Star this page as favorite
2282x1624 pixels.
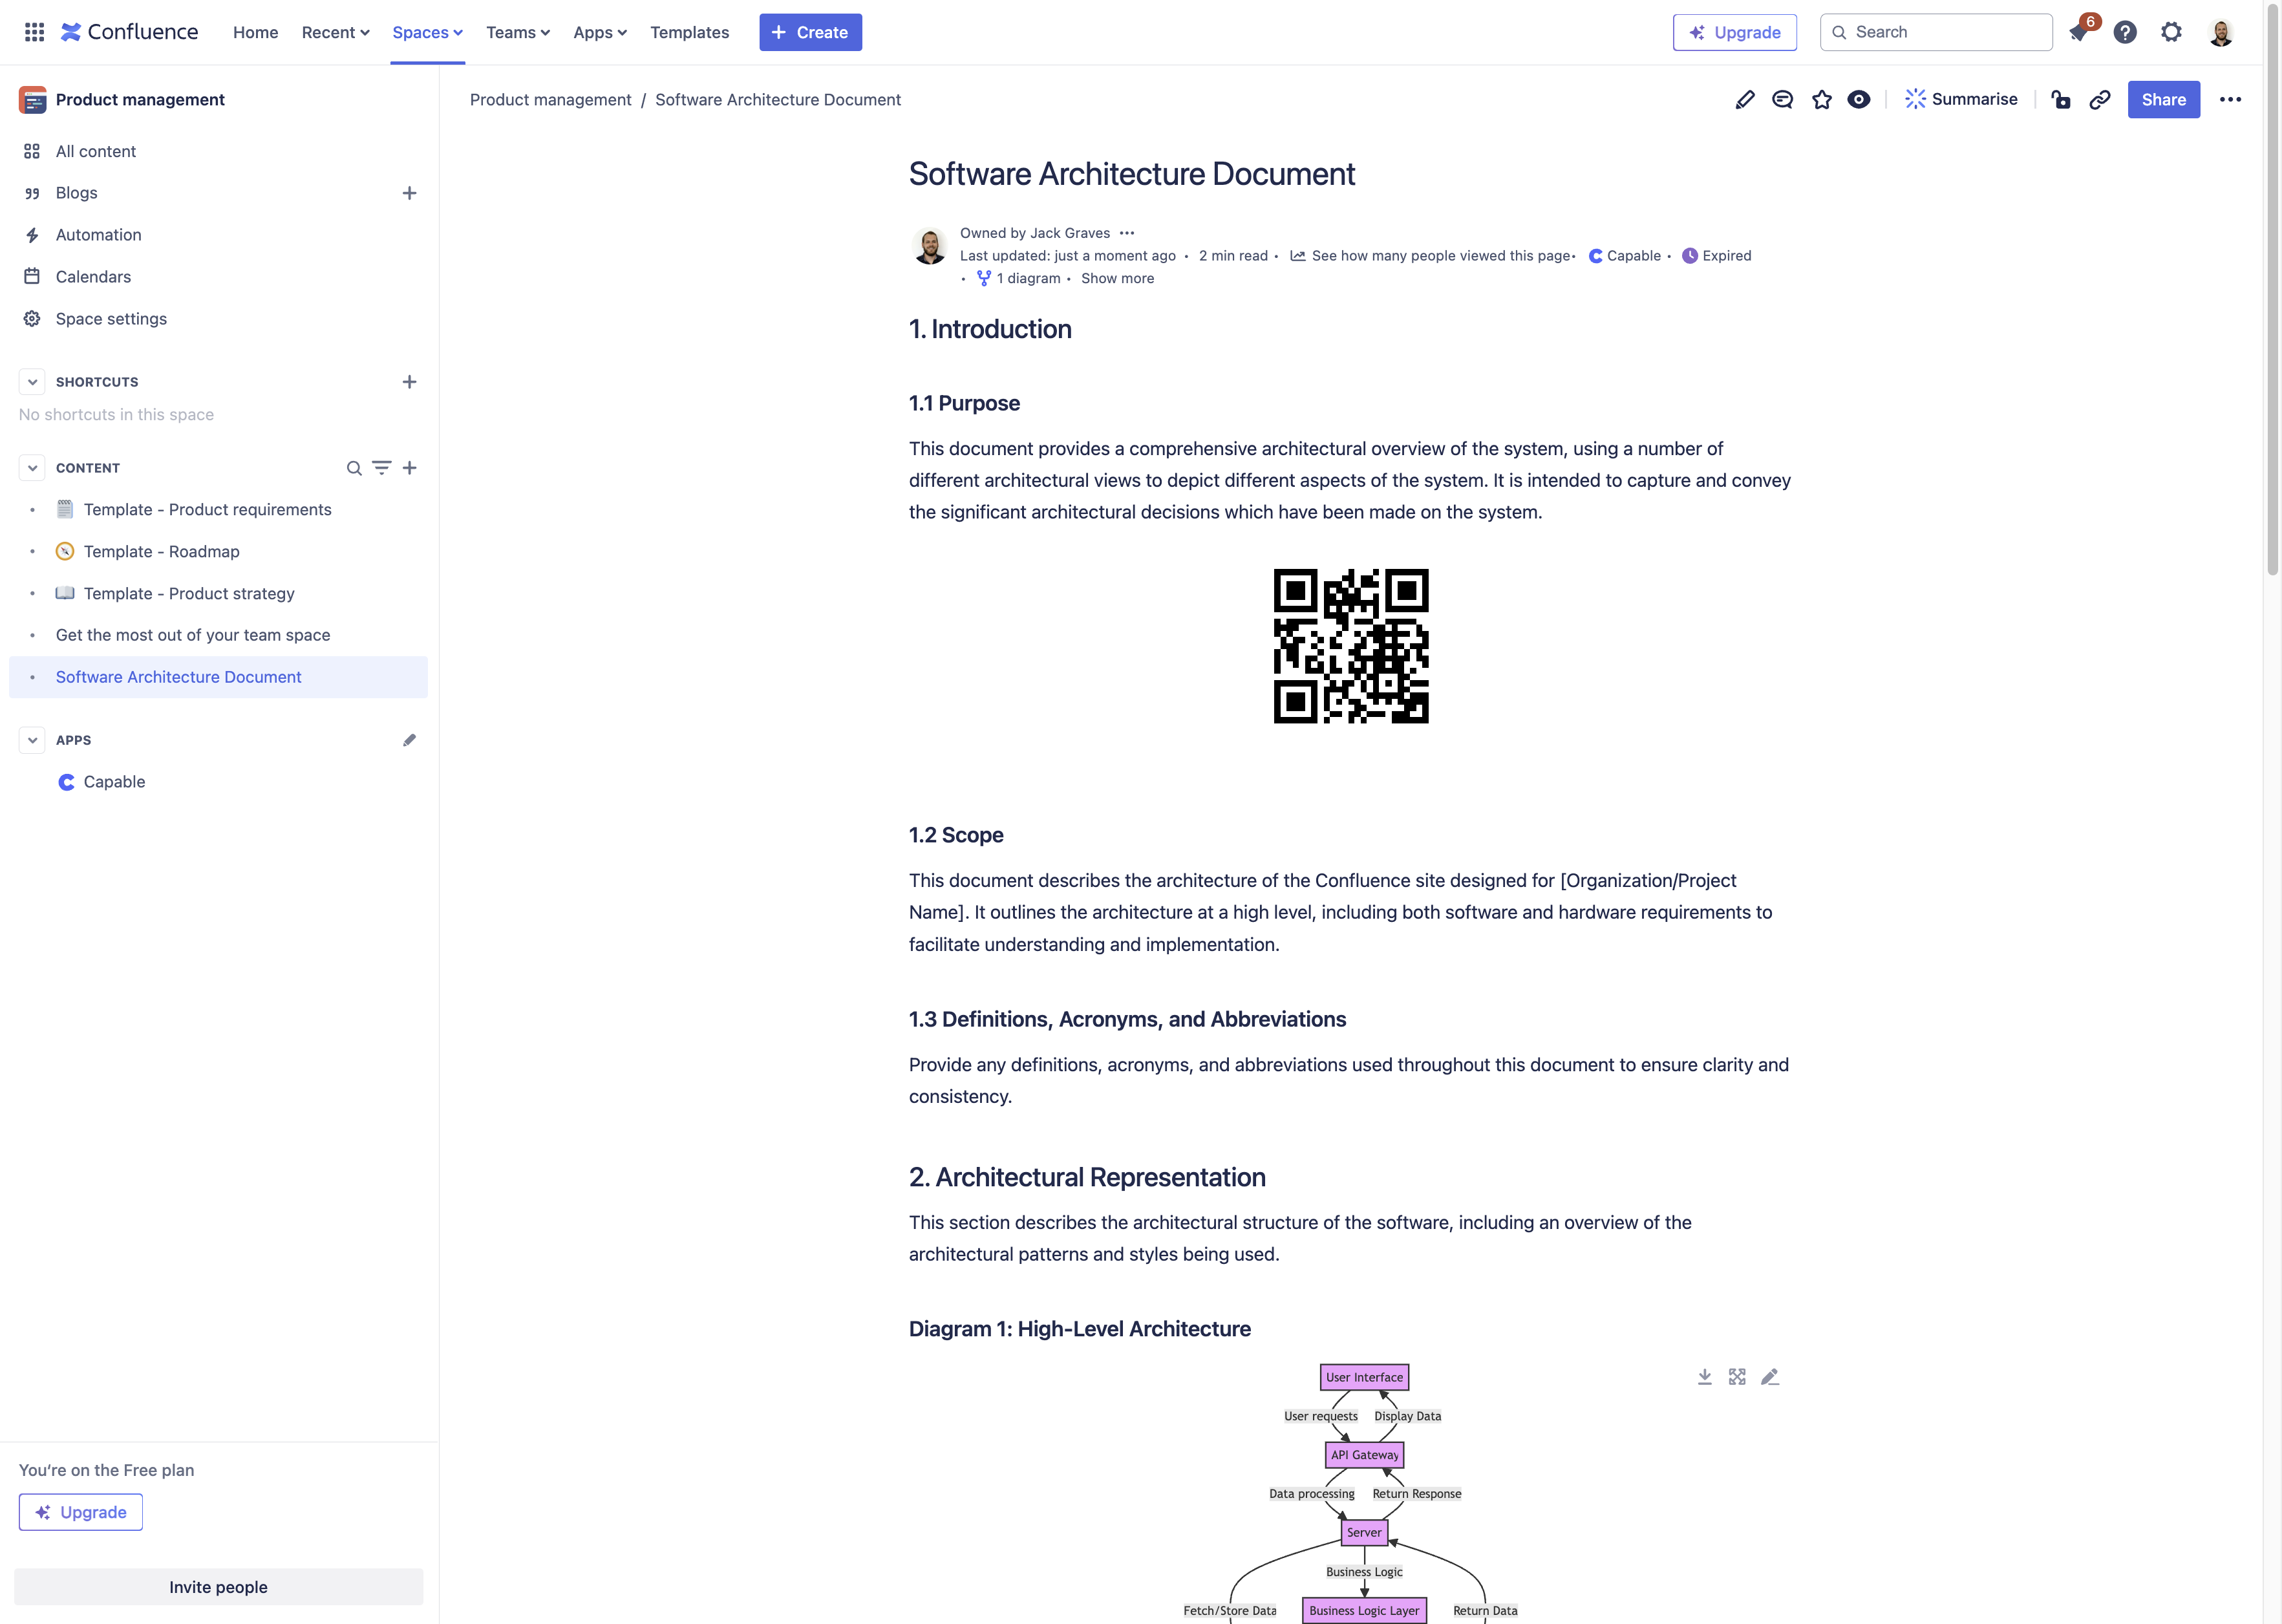point(1821,99)
